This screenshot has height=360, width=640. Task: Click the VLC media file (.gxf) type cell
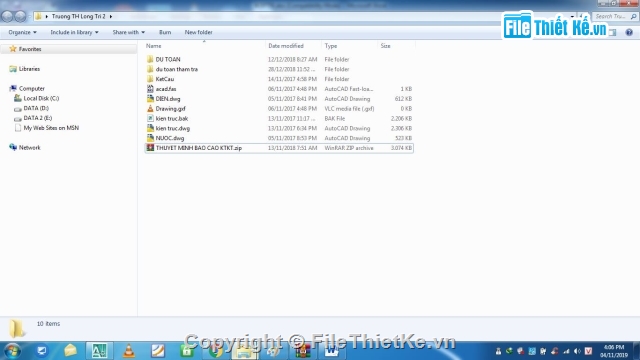[x=349, y=109]
